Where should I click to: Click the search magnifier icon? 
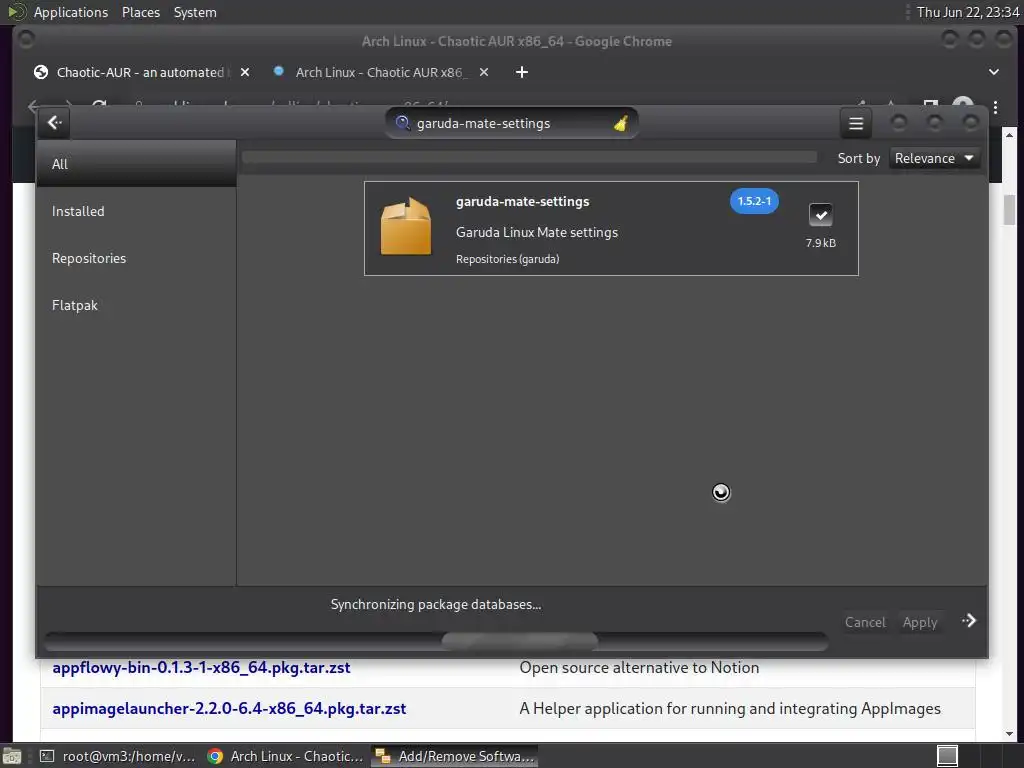[x=402, y=123]
